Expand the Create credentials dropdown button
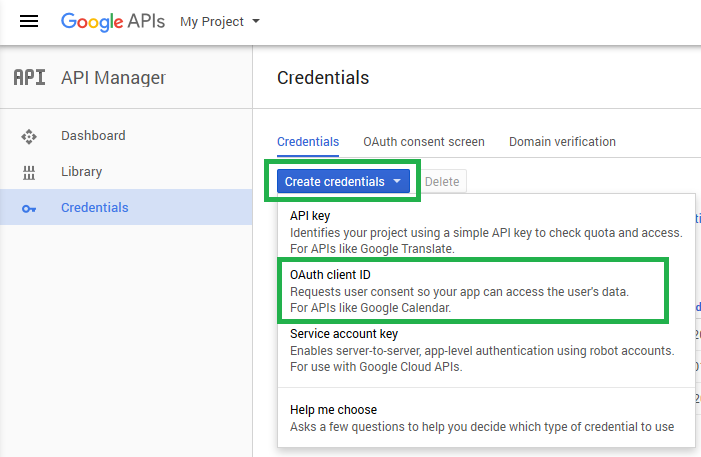This screenshot has width=701, height=457. (343, 181)
